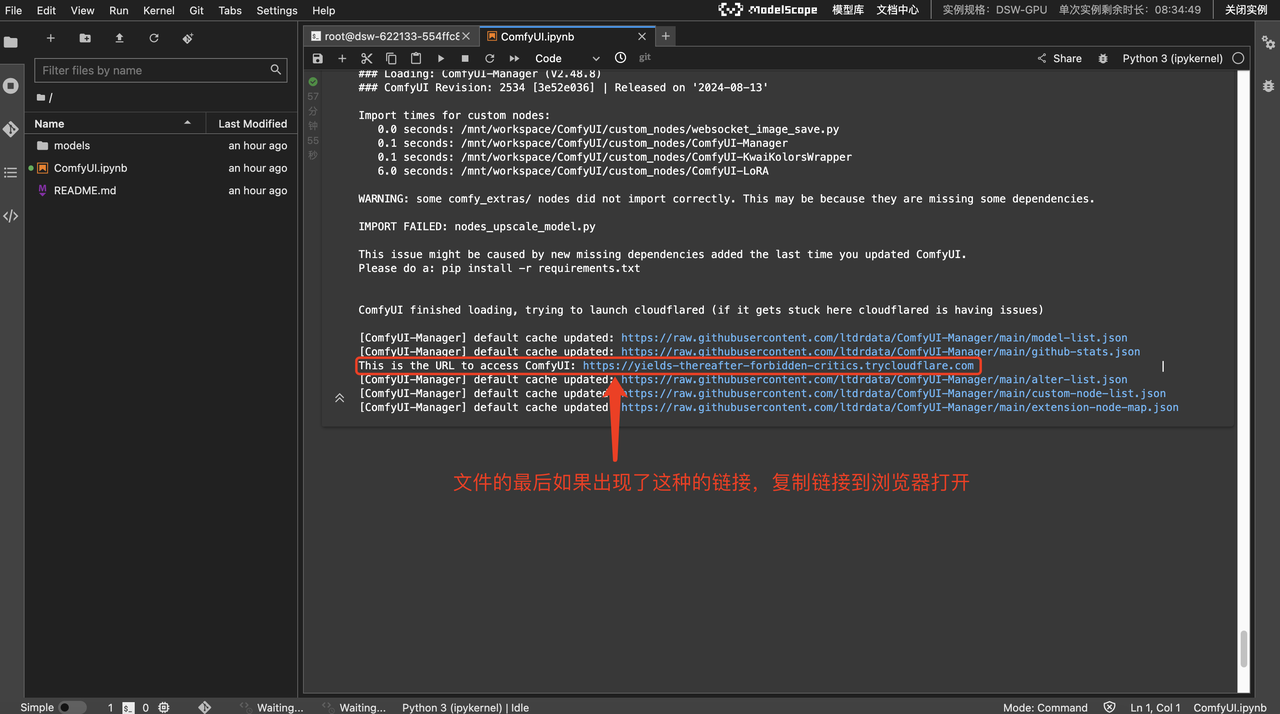Close the root@dsw terminal tab
1280x714 pixels.
467,36
